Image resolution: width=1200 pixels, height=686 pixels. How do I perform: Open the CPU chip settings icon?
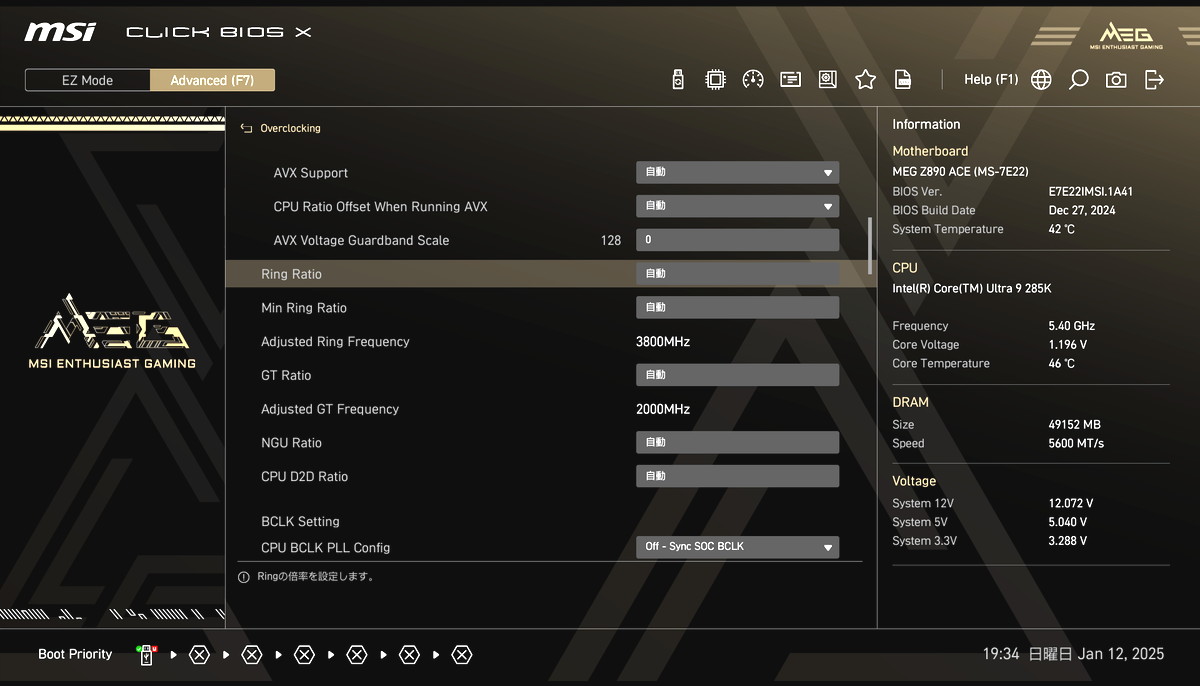pos(715,80)
